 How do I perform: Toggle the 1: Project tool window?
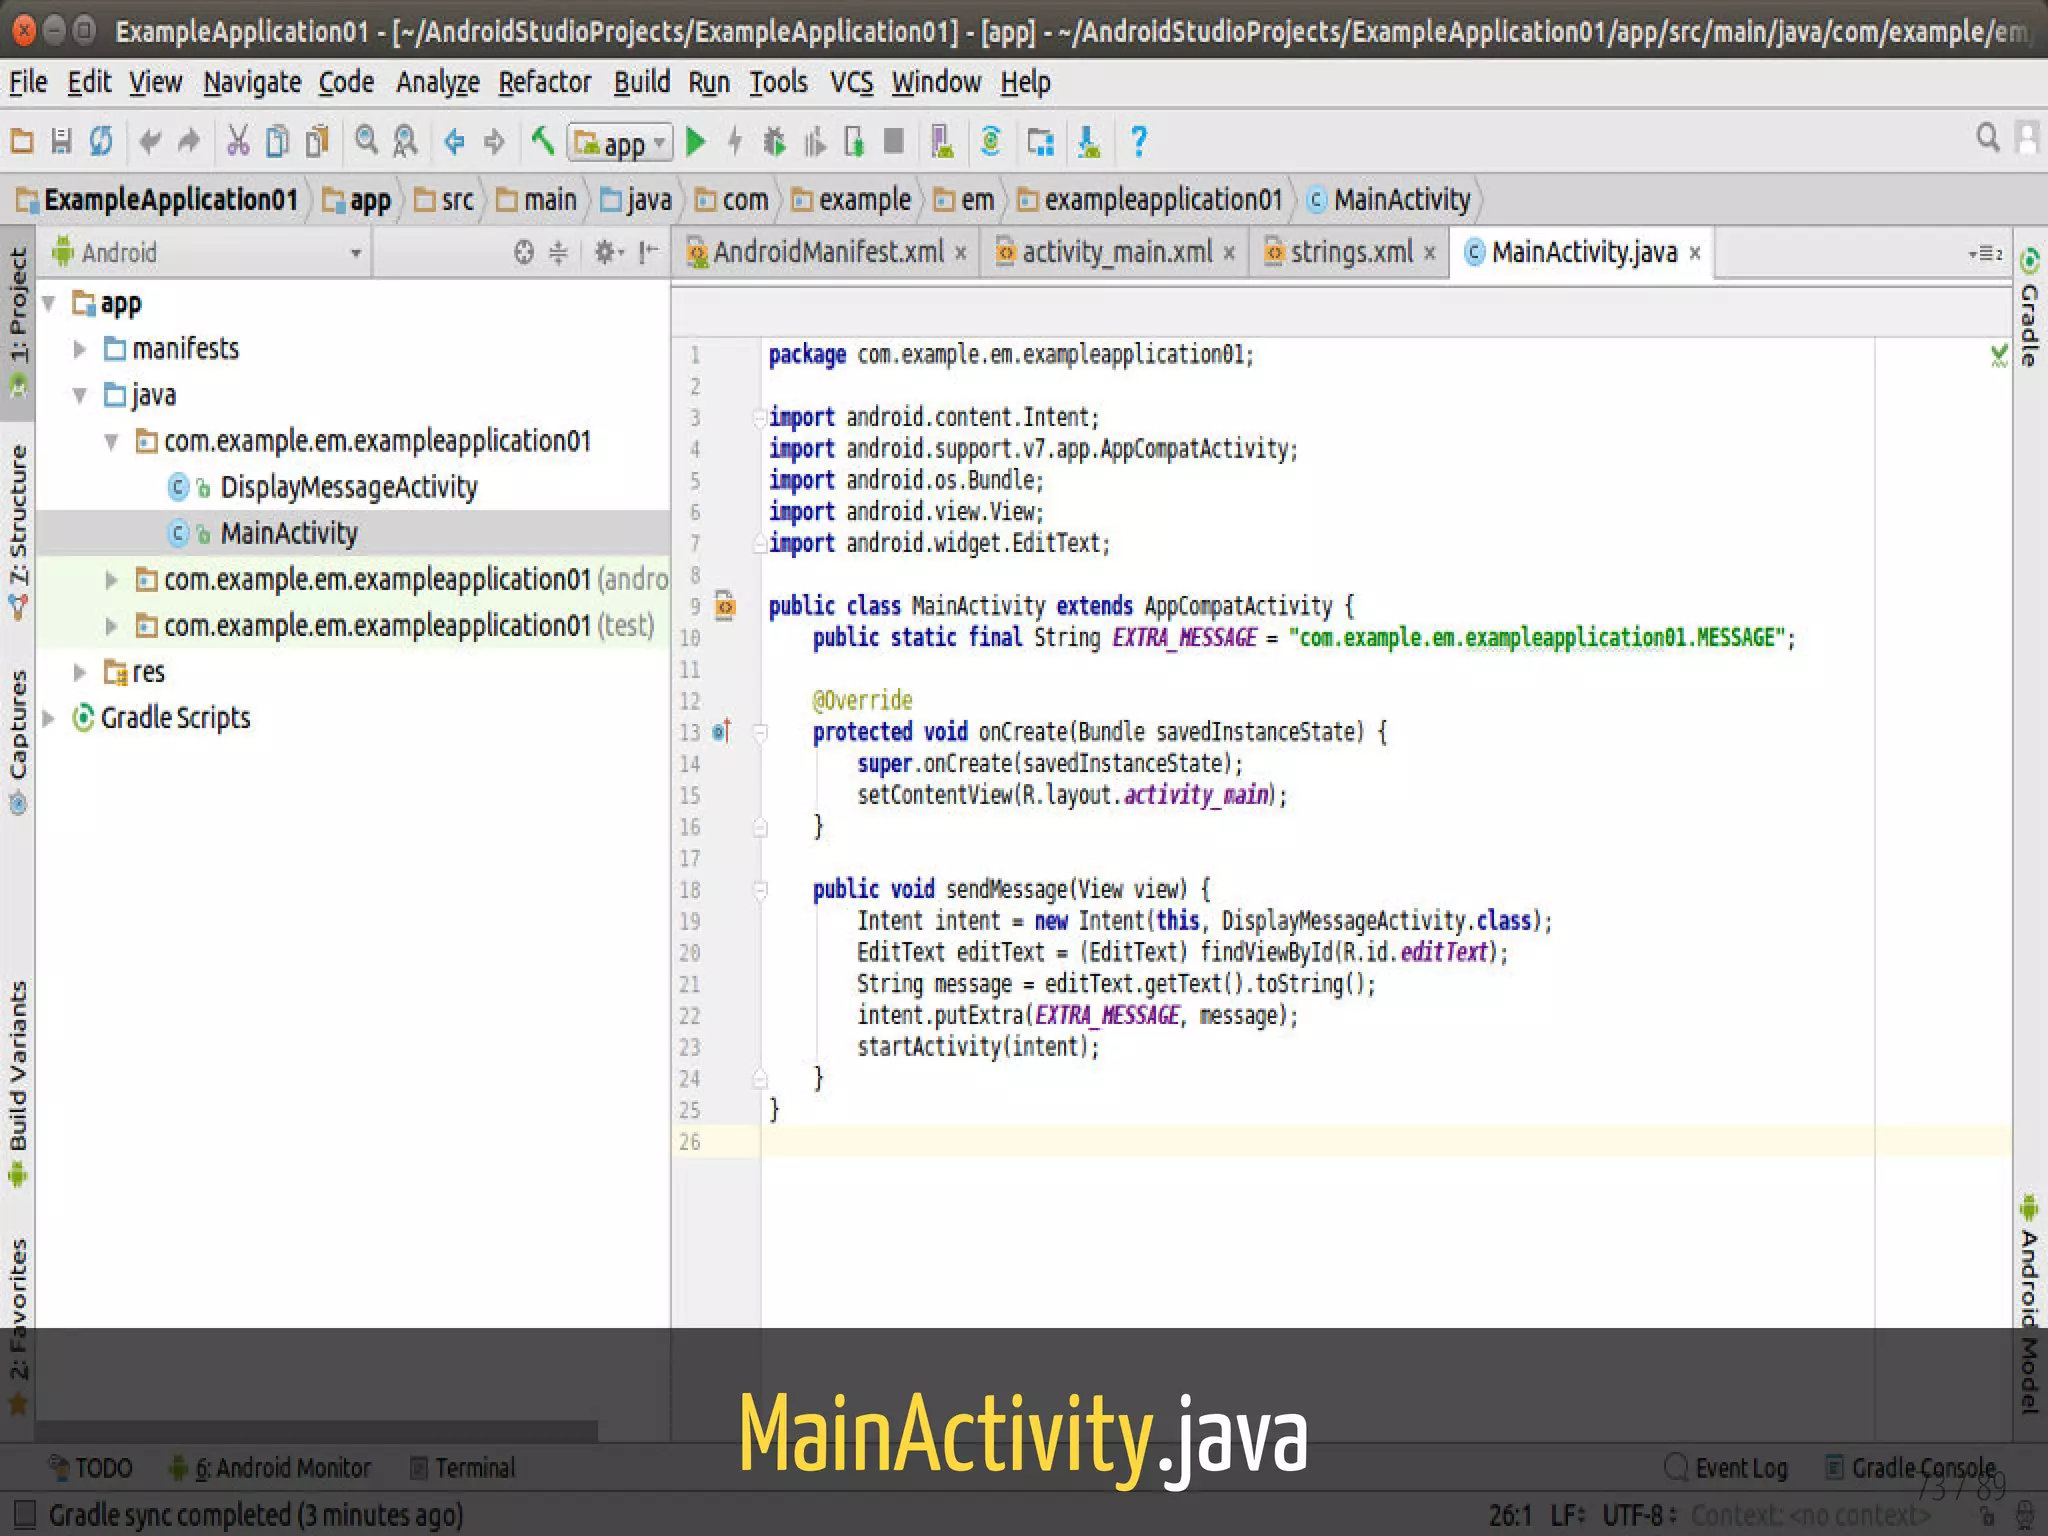coord(18,322)
